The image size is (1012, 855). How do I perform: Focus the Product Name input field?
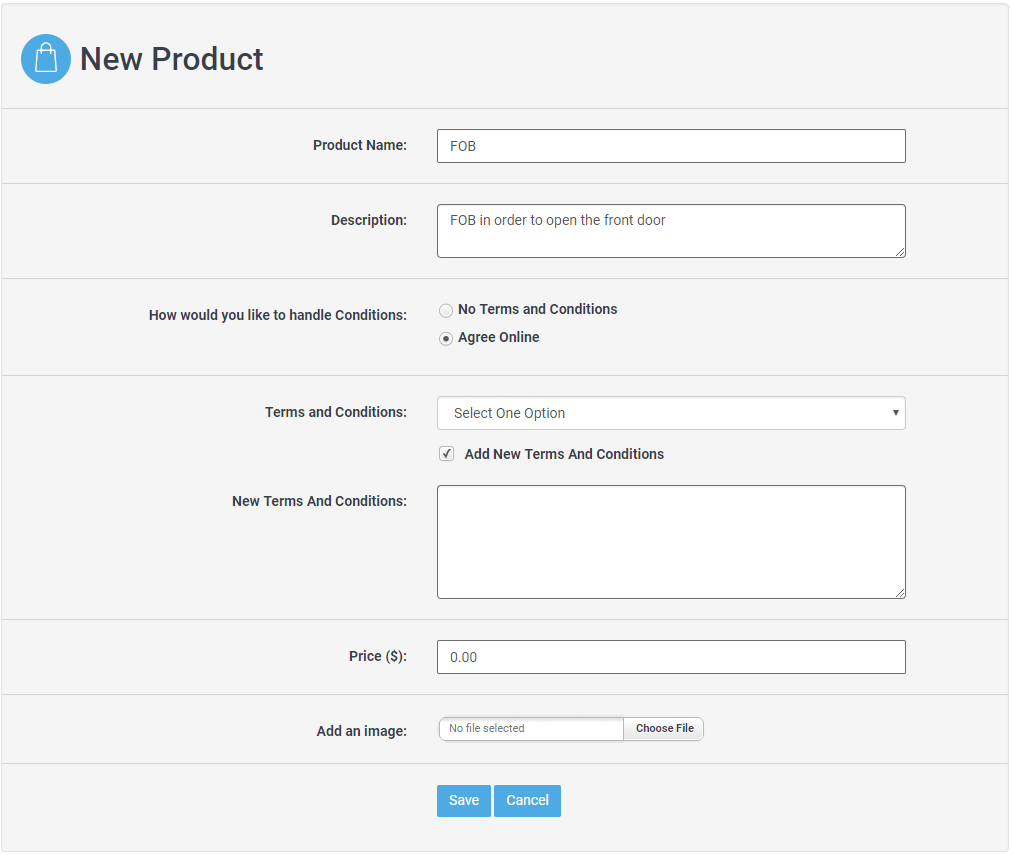671,146
